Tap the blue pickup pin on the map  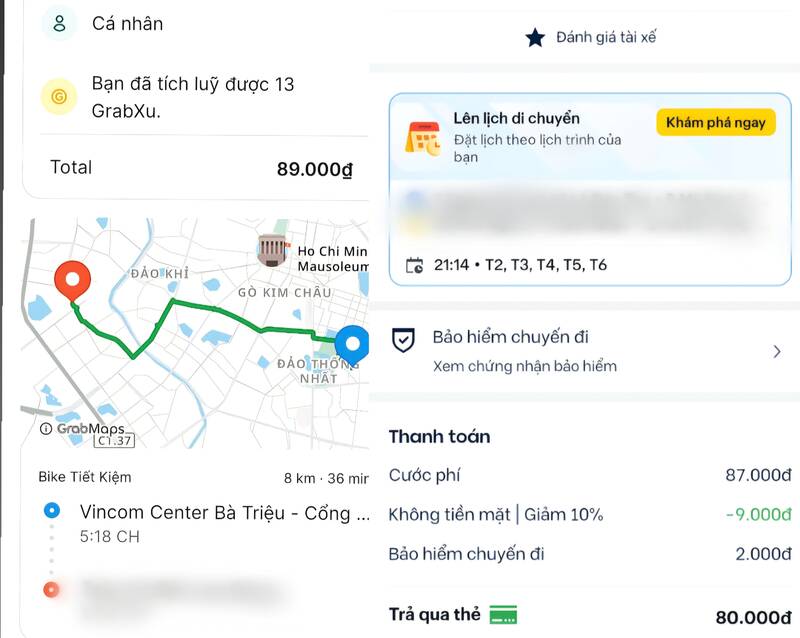352,346
